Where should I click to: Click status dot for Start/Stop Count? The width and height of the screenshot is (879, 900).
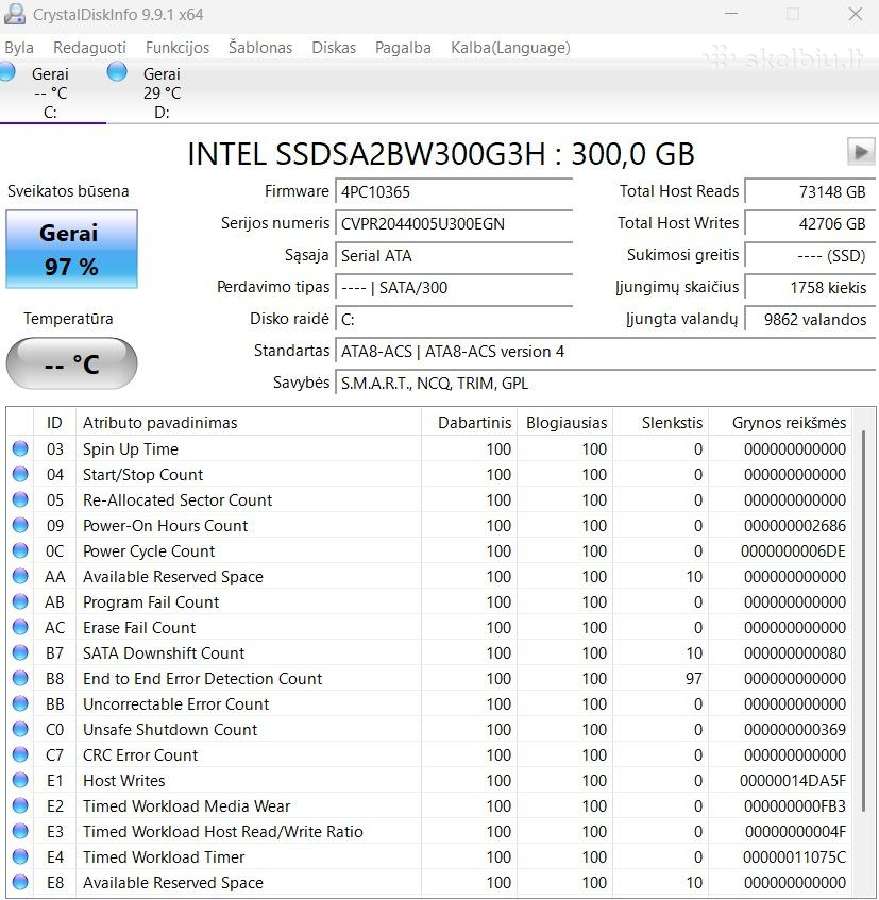(21, 474)
